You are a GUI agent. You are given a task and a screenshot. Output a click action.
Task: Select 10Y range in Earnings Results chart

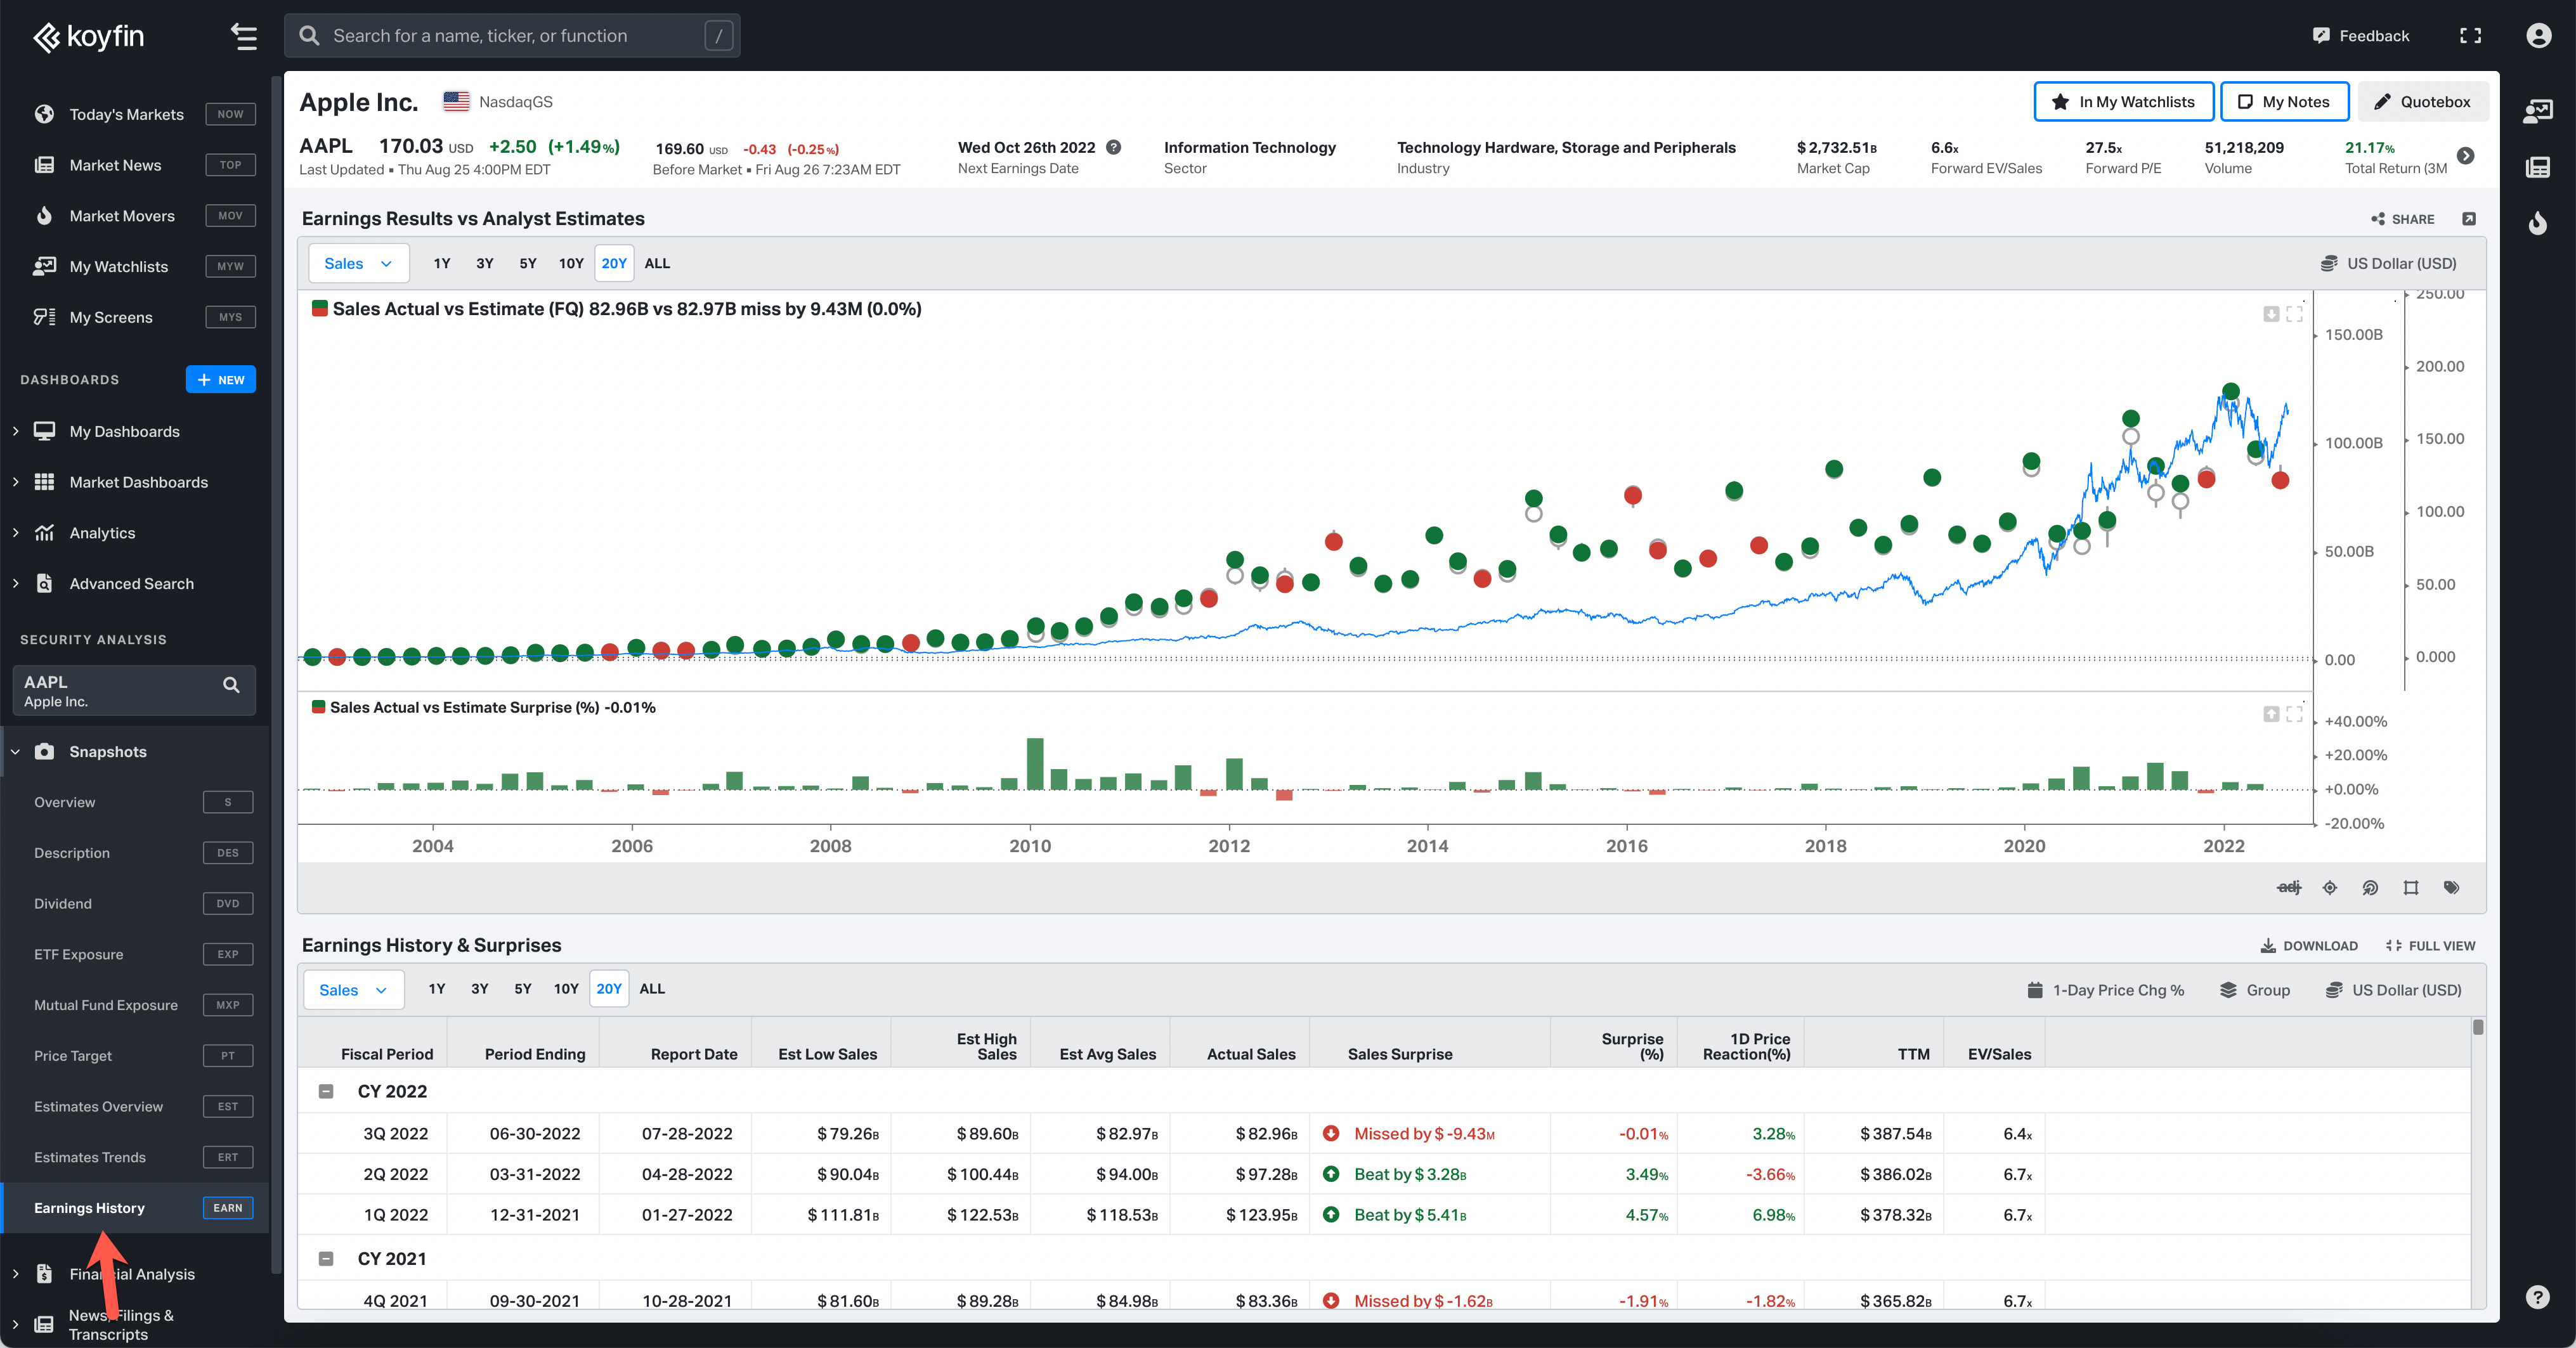coord(571,264)
